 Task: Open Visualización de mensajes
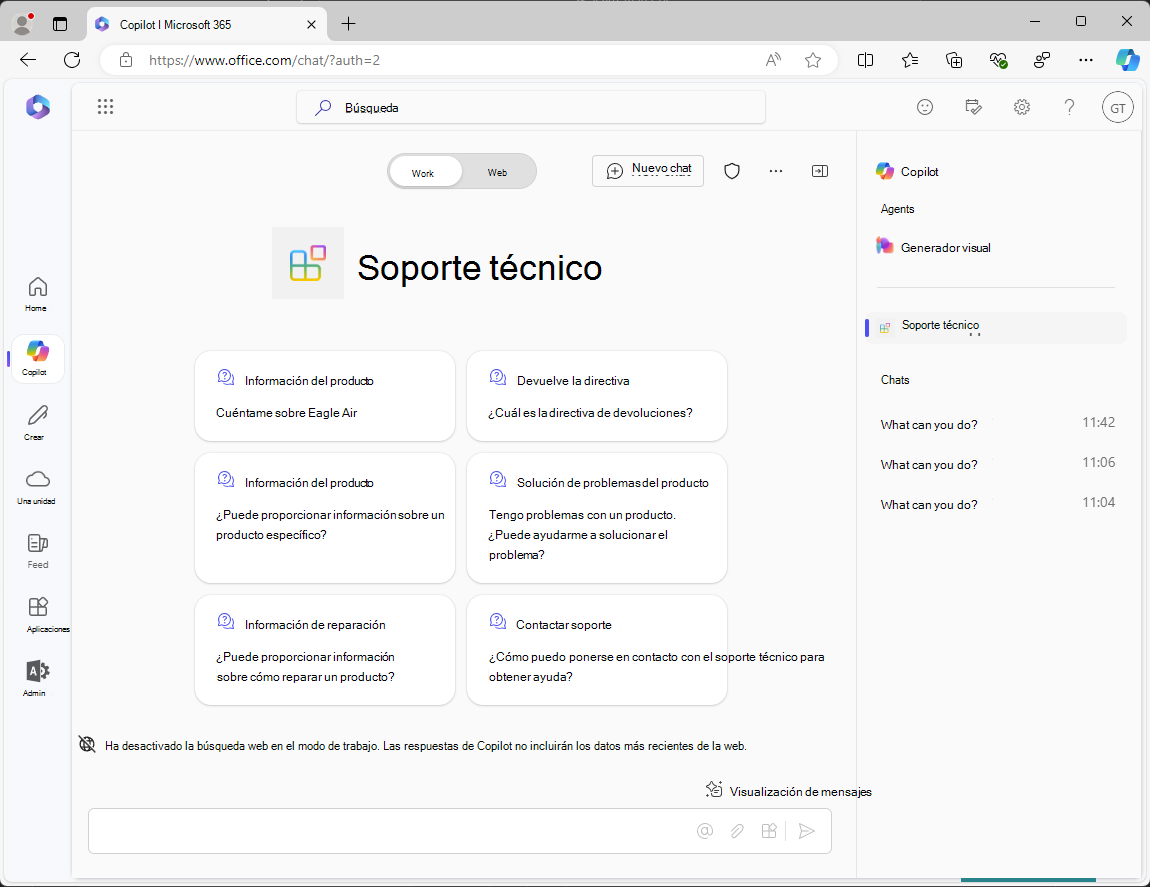(788, 791)
